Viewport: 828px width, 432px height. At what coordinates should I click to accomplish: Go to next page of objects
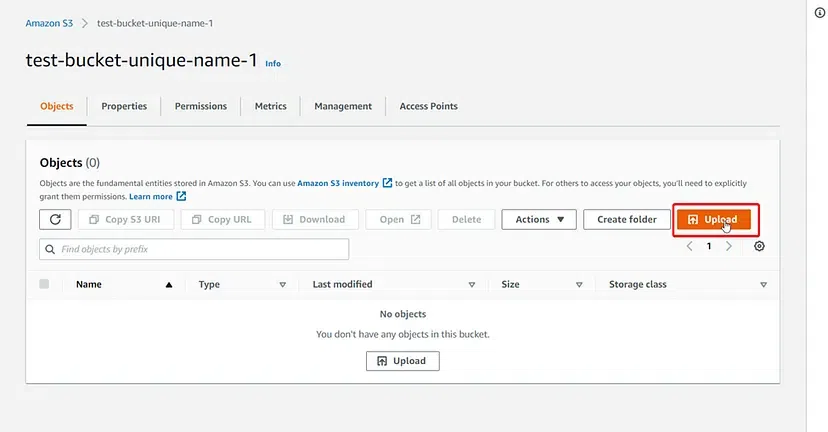pos(728,246)
